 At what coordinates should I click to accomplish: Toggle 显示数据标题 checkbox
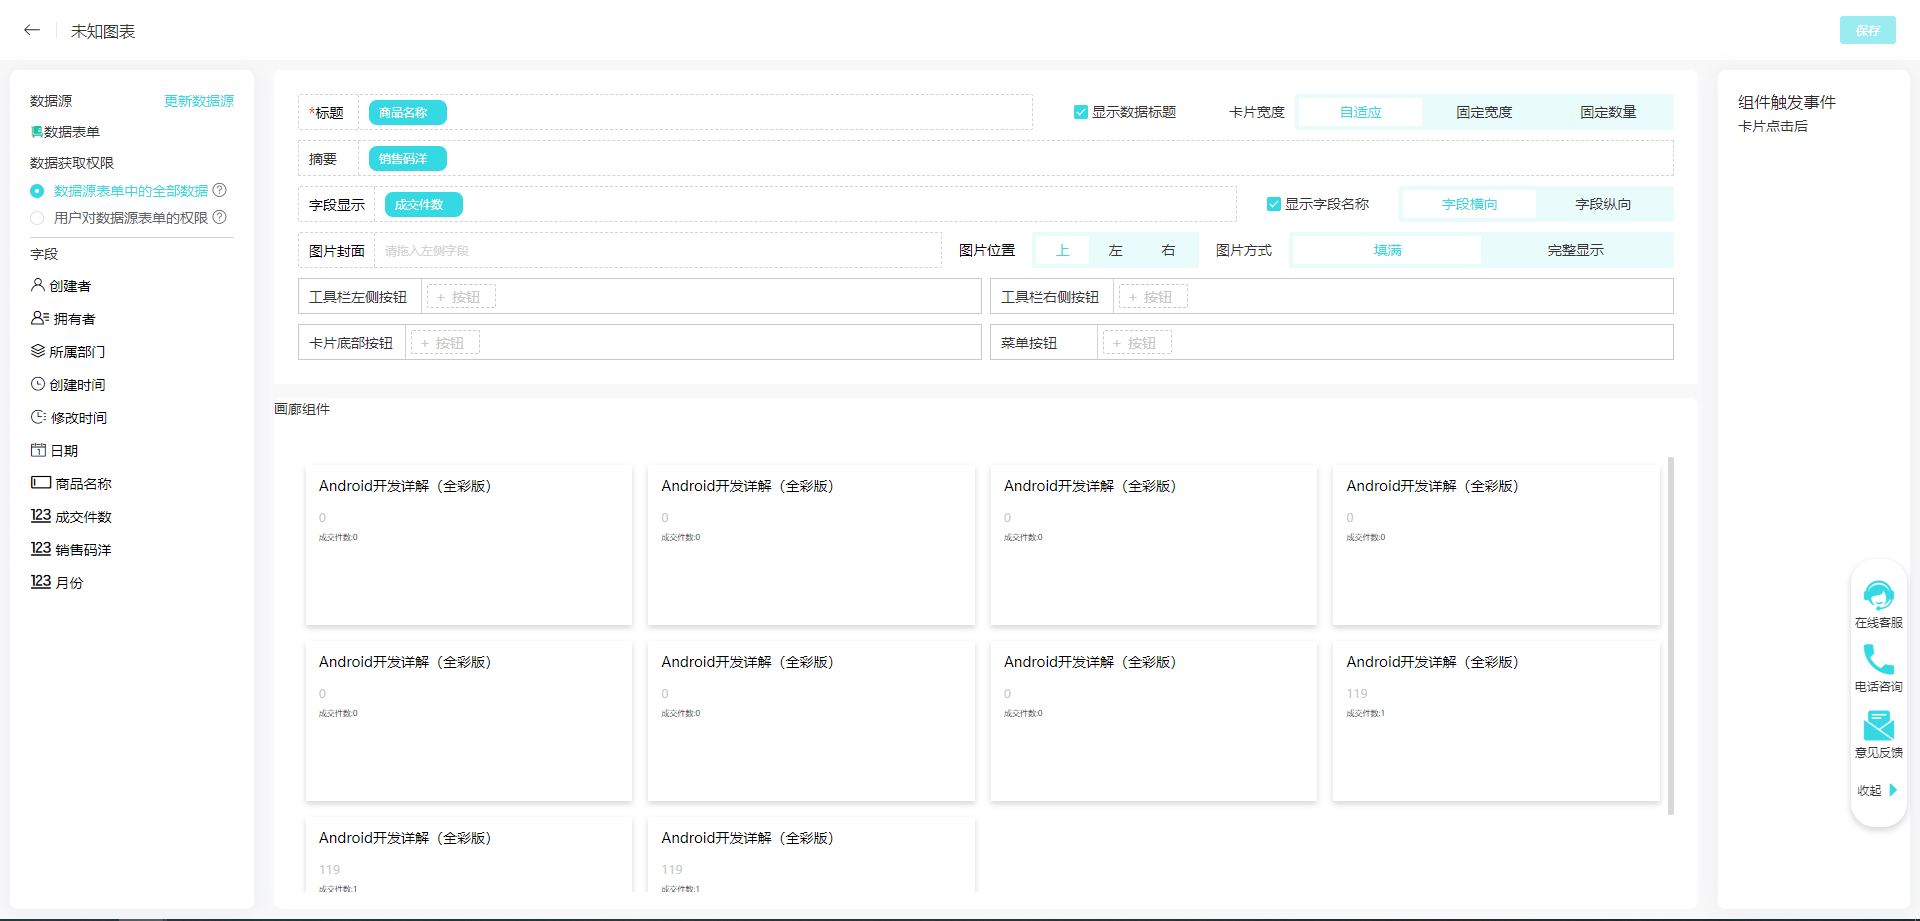tap(1080, 112)
